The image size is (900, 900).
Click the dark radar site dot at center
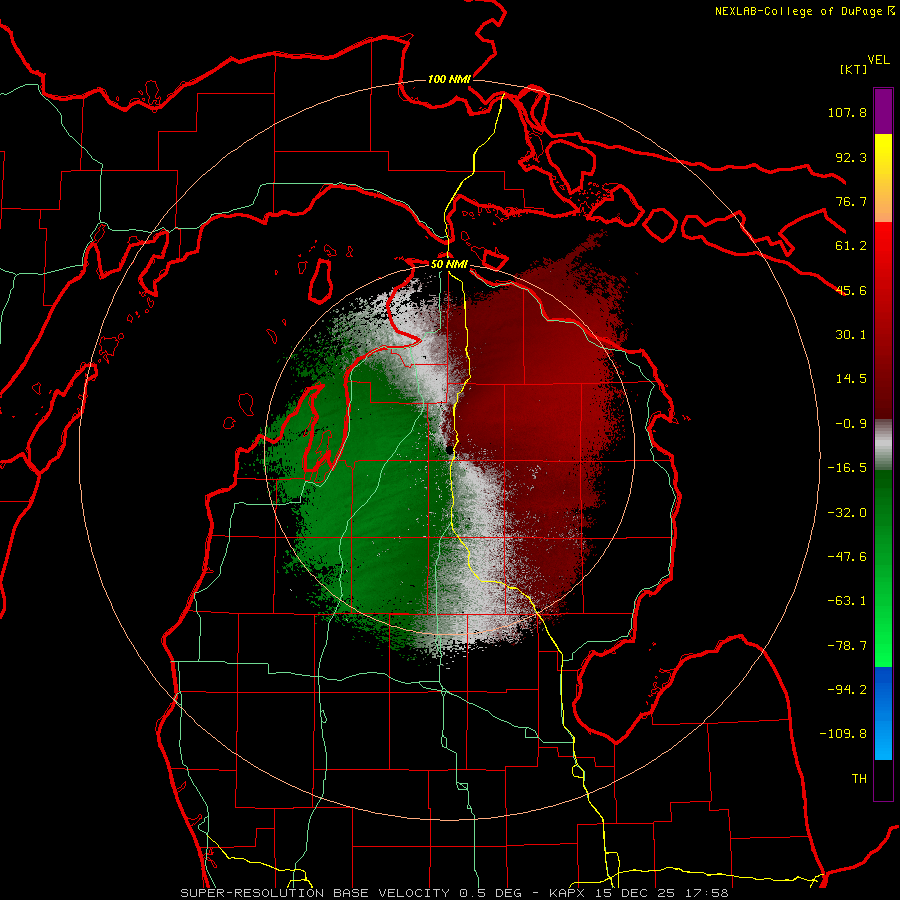(449, 450)
